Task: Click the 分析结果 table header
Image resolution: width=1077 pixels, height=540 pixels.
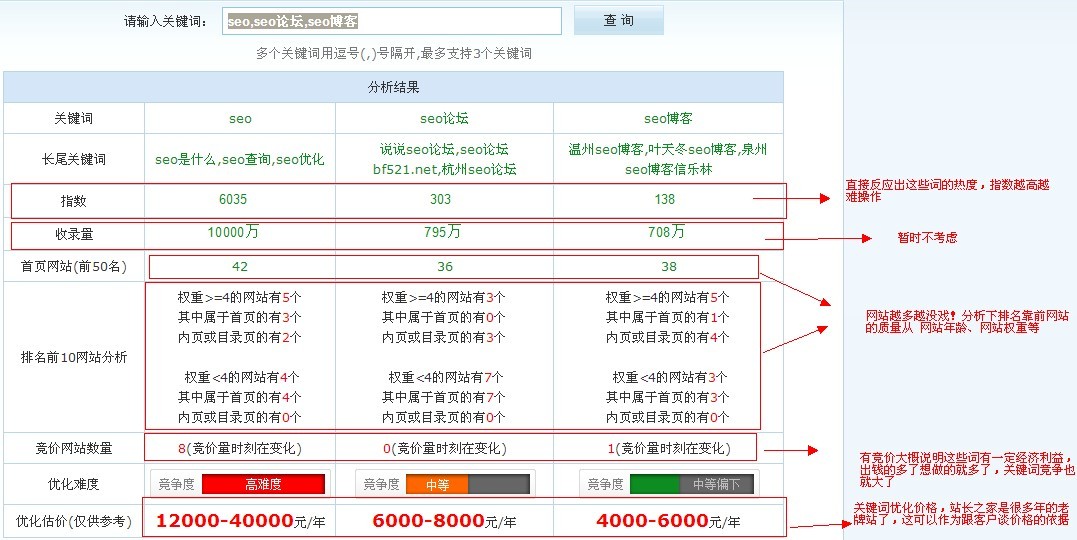Action: click(393, 88)
